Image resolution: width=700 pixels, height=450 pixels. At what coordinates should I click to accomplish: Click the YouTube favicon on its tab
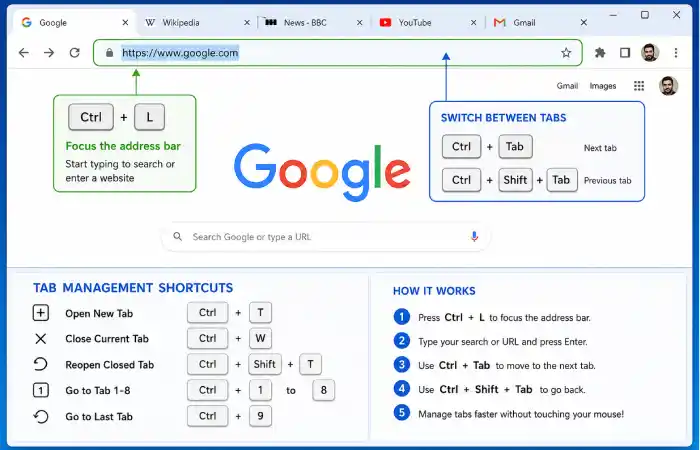pyautogui.click(x=385, y=22)
